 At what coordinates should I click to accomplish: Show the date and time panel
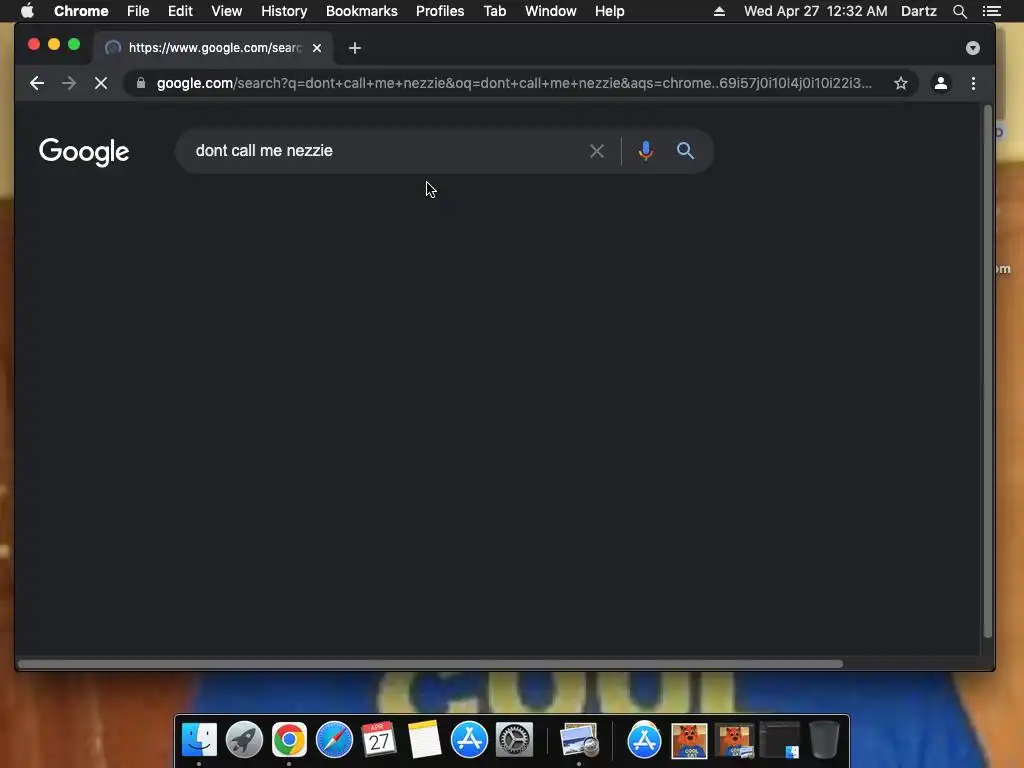pyautogui.click(x=816, y=11)
